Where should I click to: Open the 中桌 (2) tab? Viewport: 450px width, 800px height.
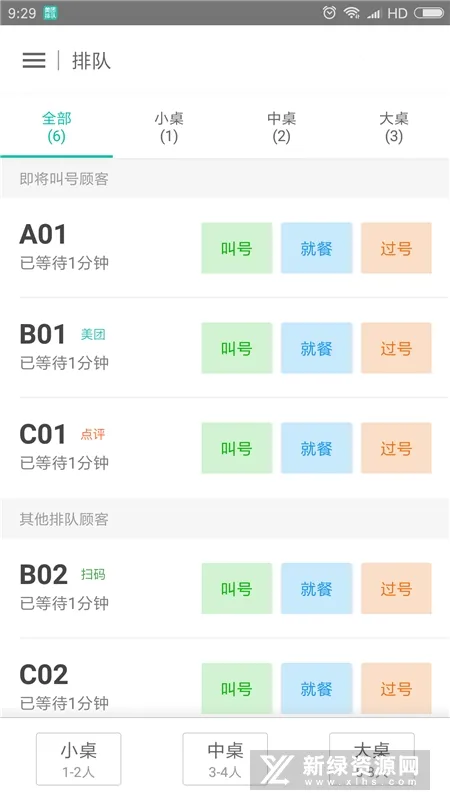281,128
